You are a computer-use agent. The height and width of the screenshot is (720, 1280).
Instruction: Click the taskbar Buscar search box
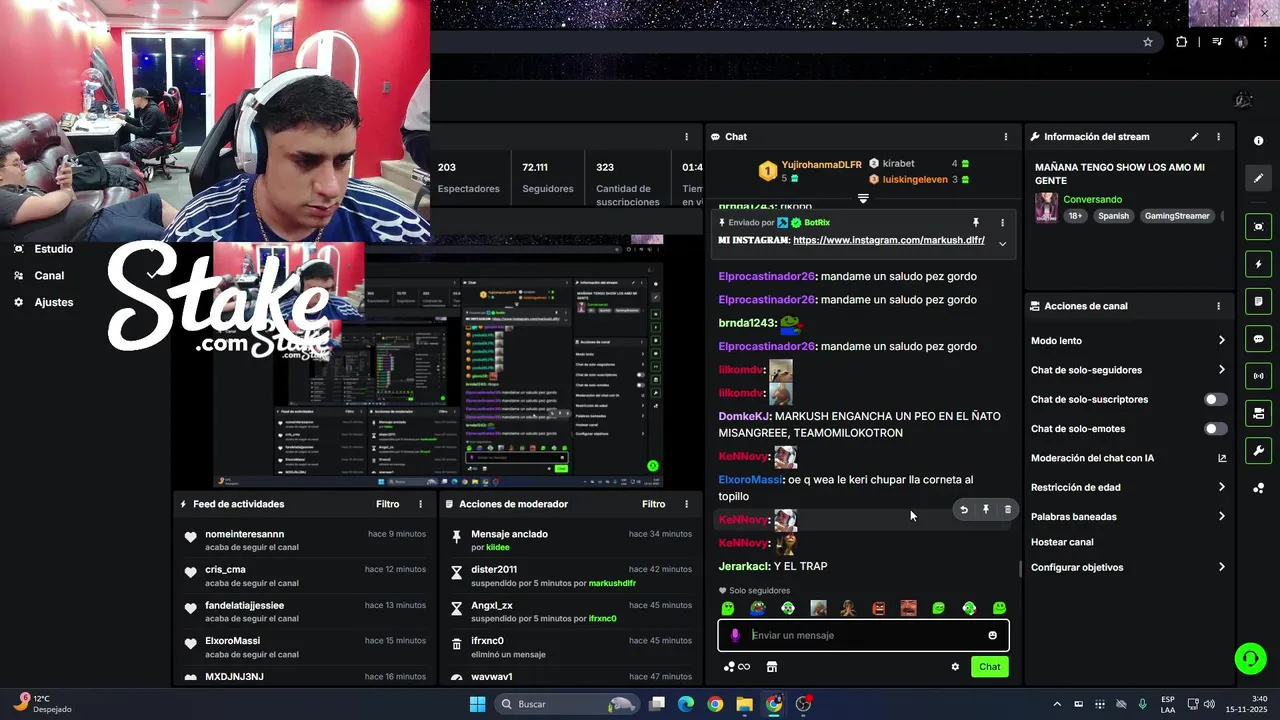[567, 704]
